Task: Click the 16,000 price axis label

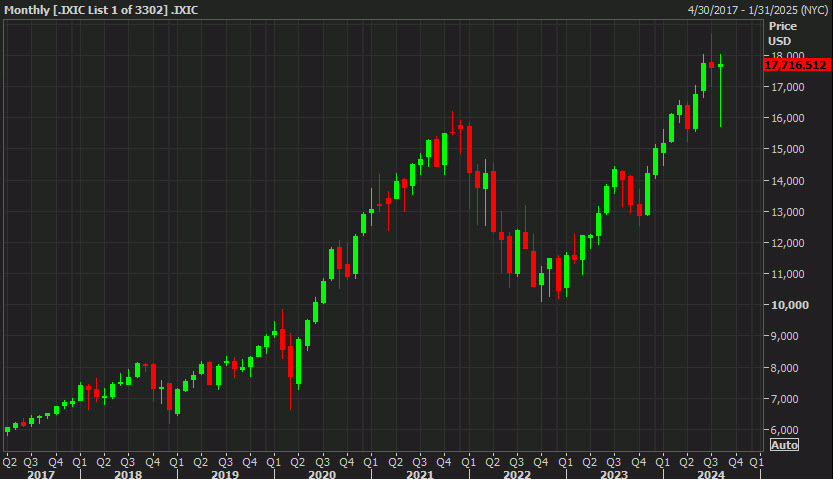Action: (x=787, y=118)
